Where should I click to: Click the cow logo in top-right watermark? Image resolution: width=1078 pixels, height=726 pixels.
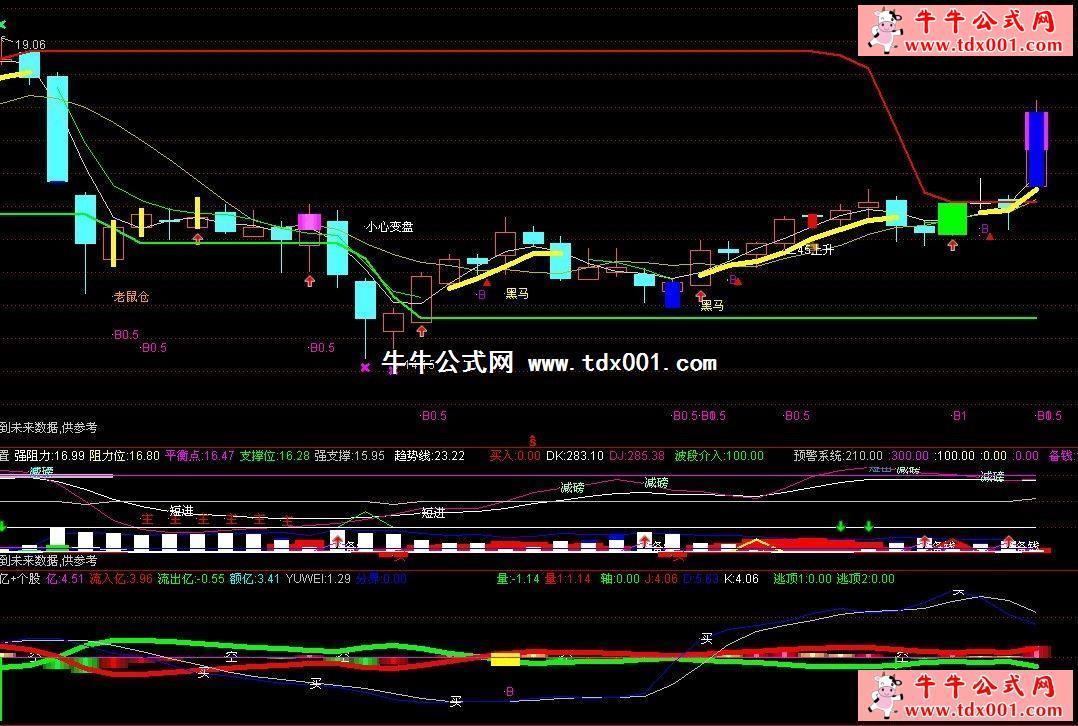point(883,30)
